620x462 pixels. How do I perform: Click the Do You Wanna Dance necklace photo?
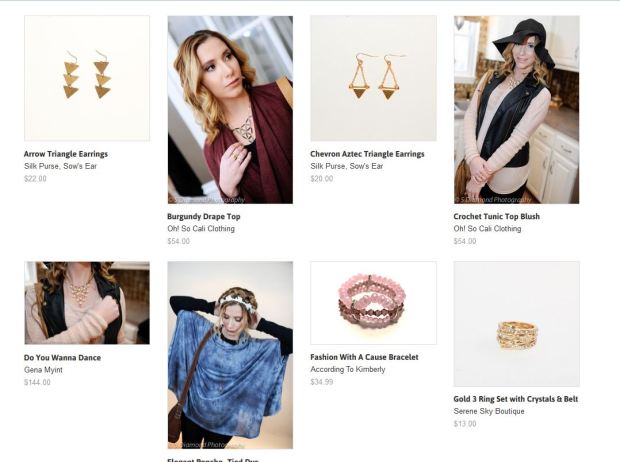tap(87, 303)
